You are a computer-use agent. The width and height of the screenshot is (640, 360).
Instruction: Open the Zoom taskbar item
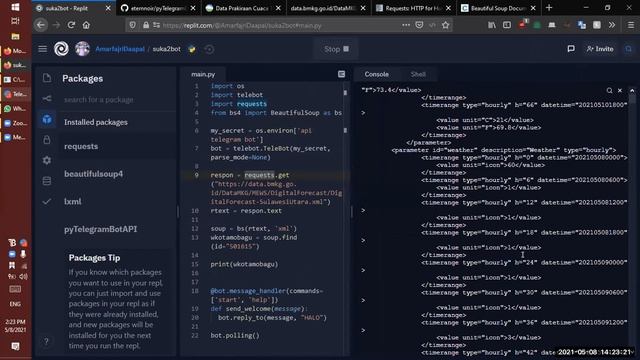coord(15,123)
